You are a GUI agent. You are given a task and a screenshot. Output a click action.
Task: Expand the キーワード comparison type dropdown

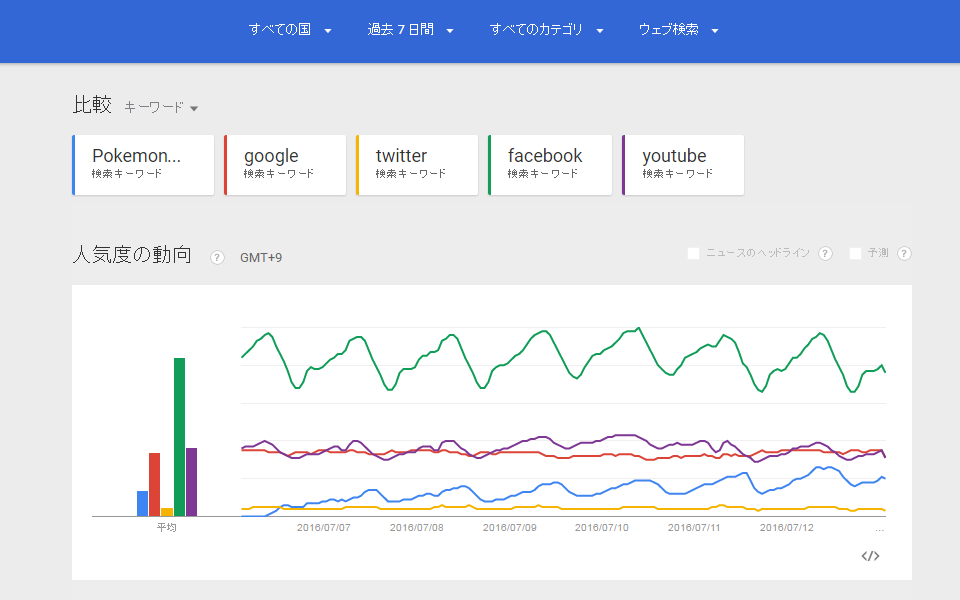coord(161,107)
